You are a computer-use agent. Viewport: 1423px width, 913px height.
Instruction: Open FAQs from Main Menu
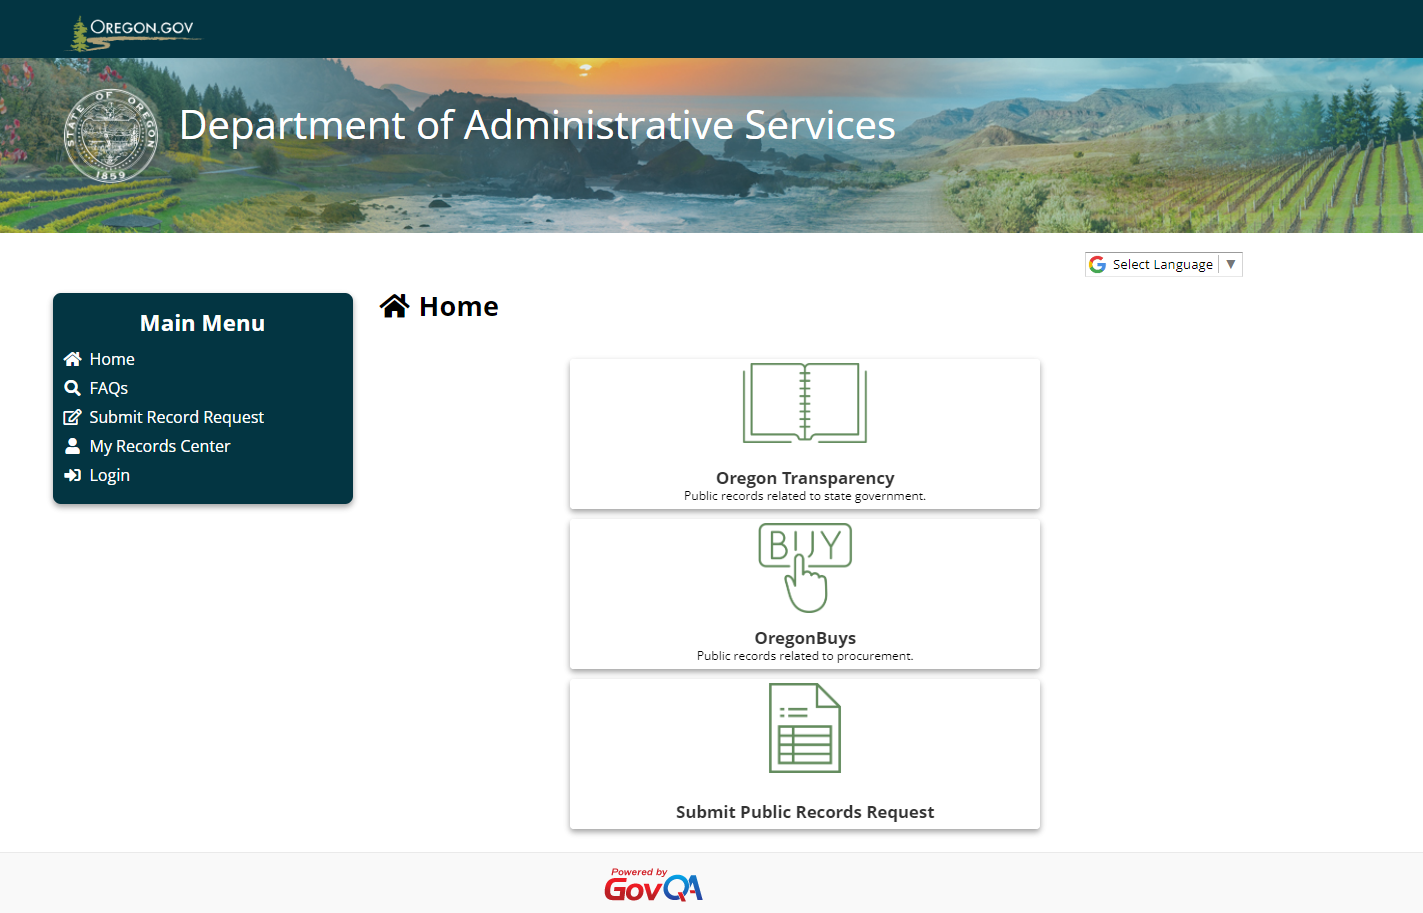(109, 388)
